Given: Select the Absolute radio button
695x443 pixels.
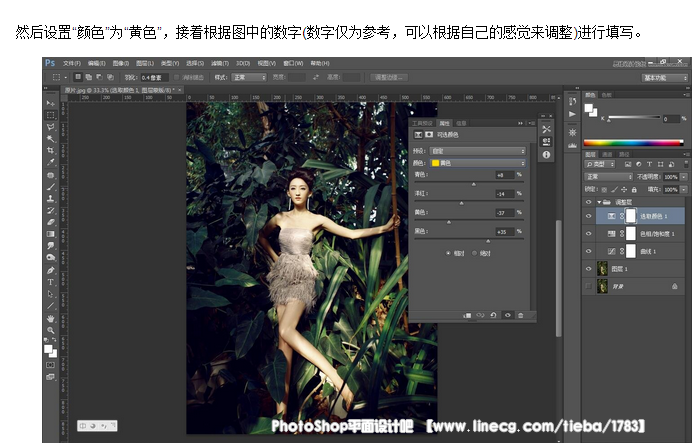Looking at the screenshot, I should [x=474, y=253].
